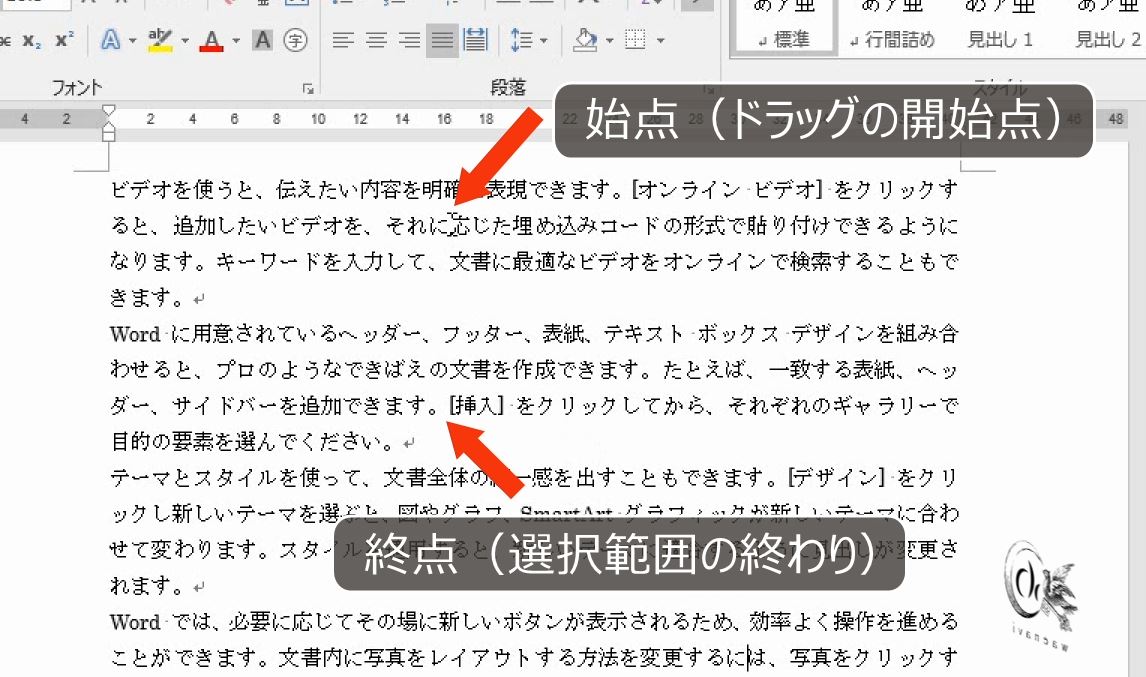Click the horizontal ruler at mark 10
Viewport: 1146px width, 677px height.
point(318,118)
